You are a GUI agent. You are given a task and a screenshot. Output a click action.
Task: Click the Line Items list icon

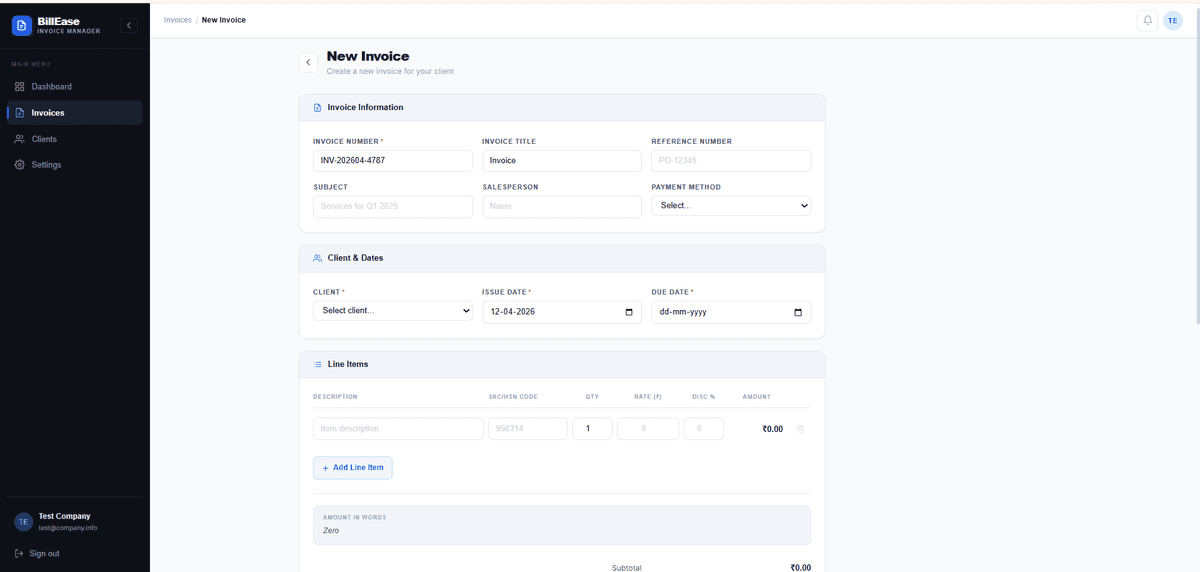pos(318,364)
